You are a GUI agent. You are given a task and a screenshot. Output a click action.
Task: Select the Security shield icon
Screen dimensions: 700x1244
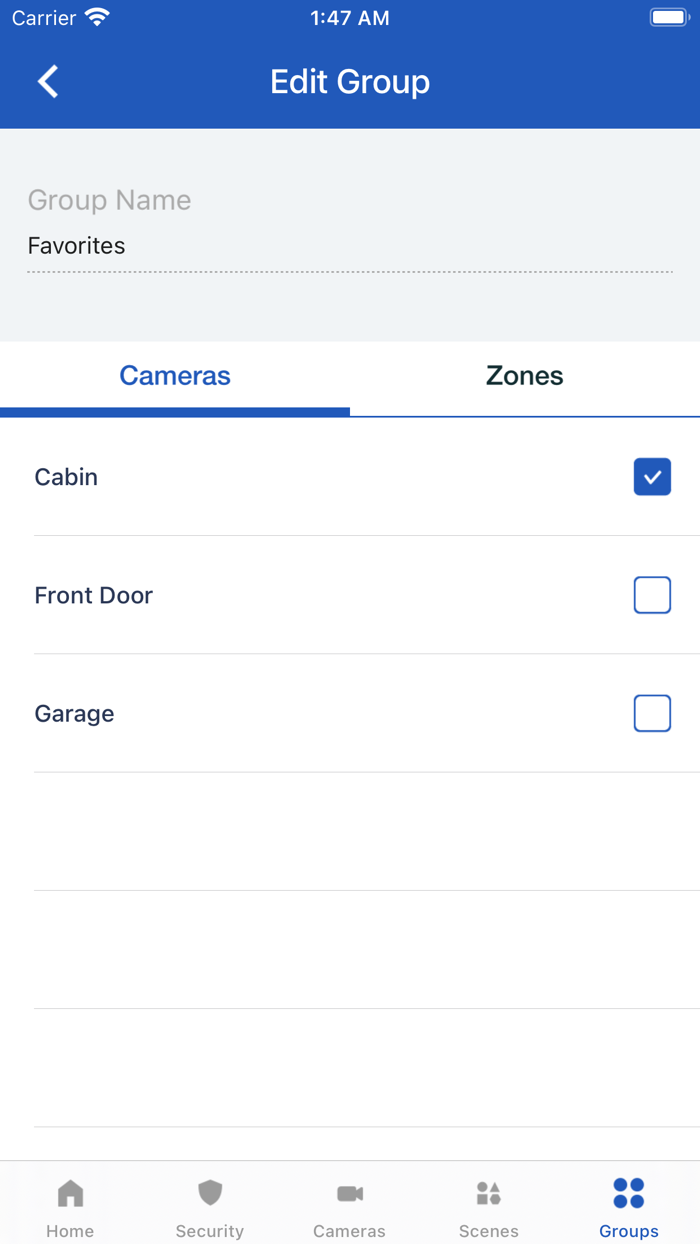pos(210,1192)
